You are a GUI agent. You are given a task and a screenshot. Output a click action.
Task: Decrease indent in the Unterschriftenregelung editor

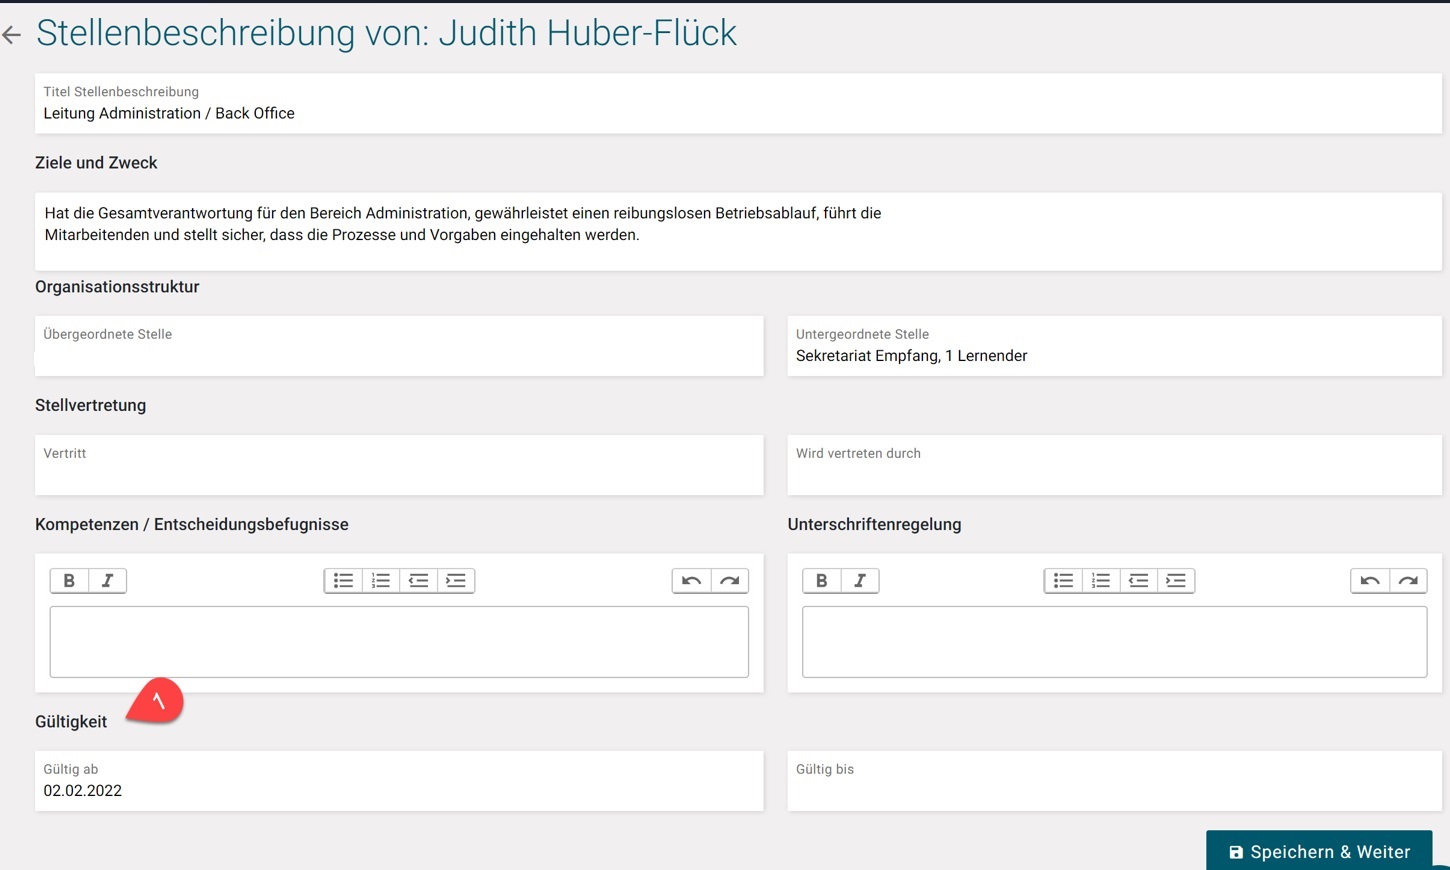coord(1138,581)
